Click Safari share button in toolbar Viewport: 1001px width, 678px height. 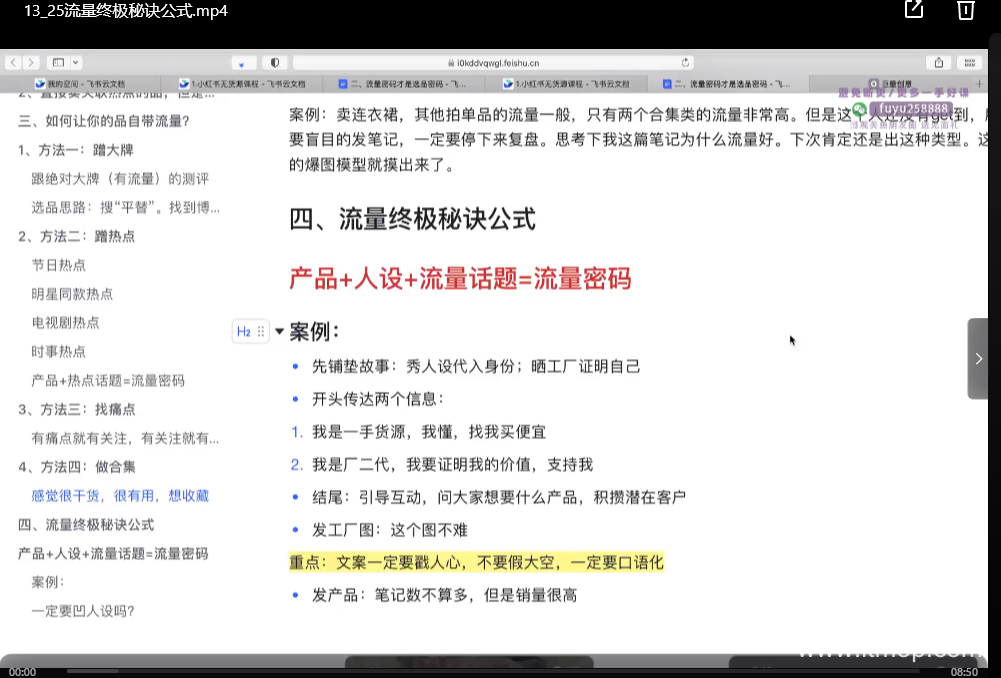(939, 62)
